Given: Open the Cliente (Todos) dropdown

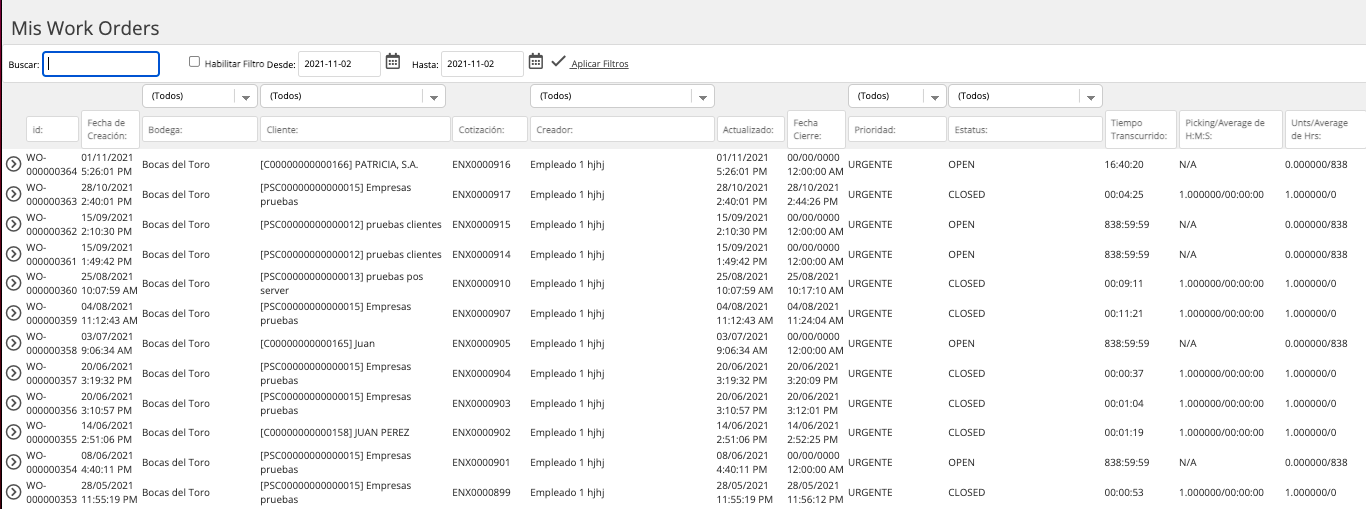Looking at the screenshot, I should pyautogui.click(x=353, y=96).
